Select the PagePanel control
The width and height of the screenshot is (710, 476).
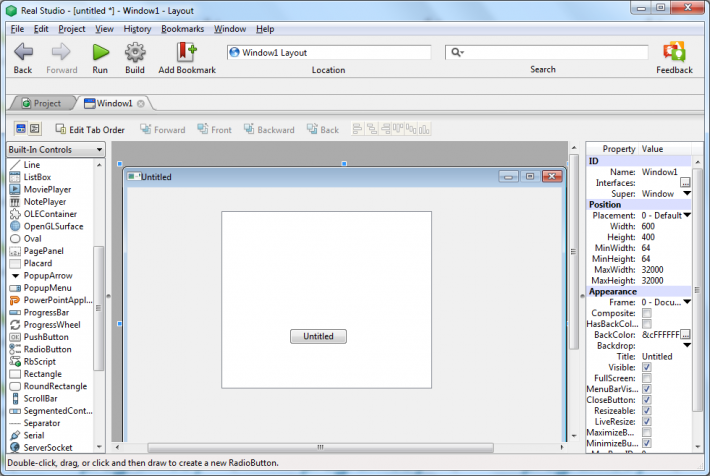(x=43, y=251)
